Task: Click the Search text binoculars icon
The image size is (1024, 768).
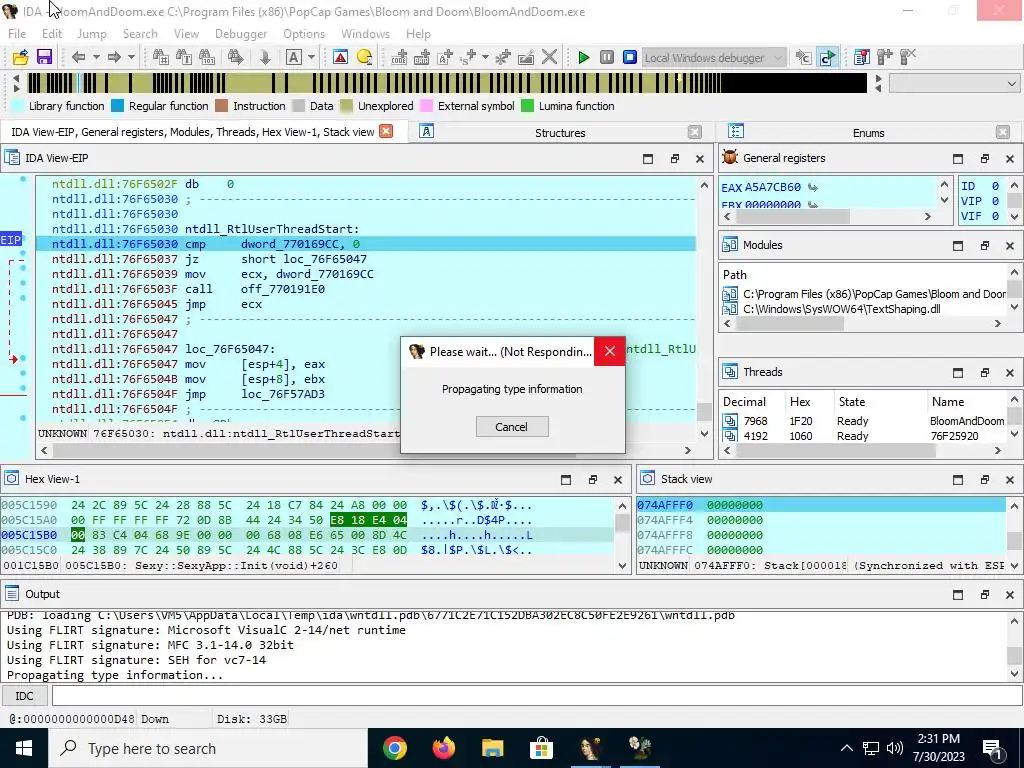Action: (x=184, y=57)
